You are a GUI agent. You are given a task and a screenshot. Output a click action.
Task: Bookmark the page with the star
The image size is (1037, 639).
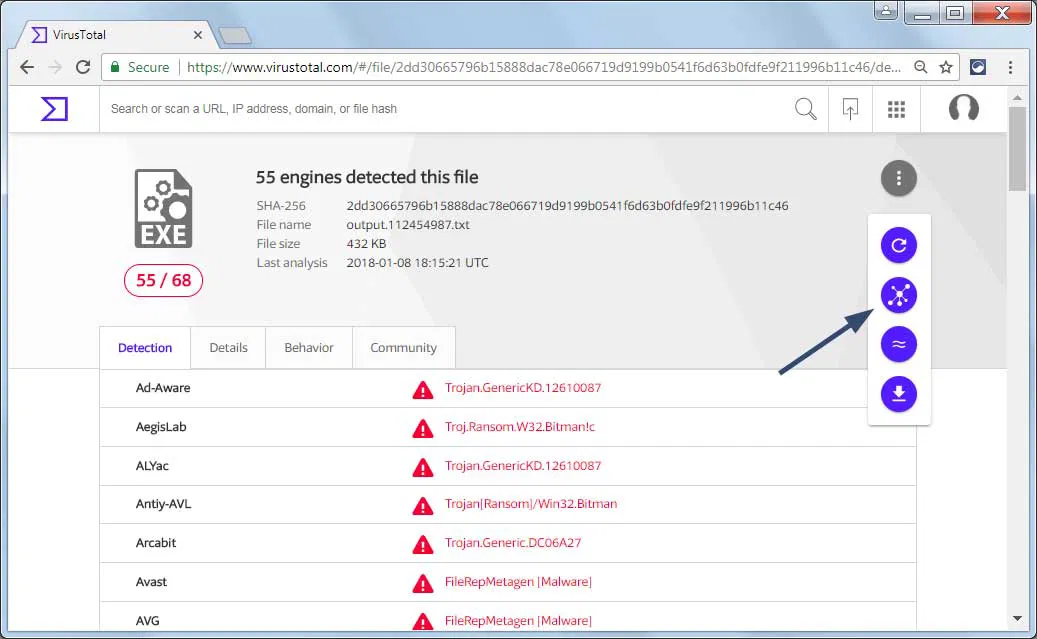point(945,67)
